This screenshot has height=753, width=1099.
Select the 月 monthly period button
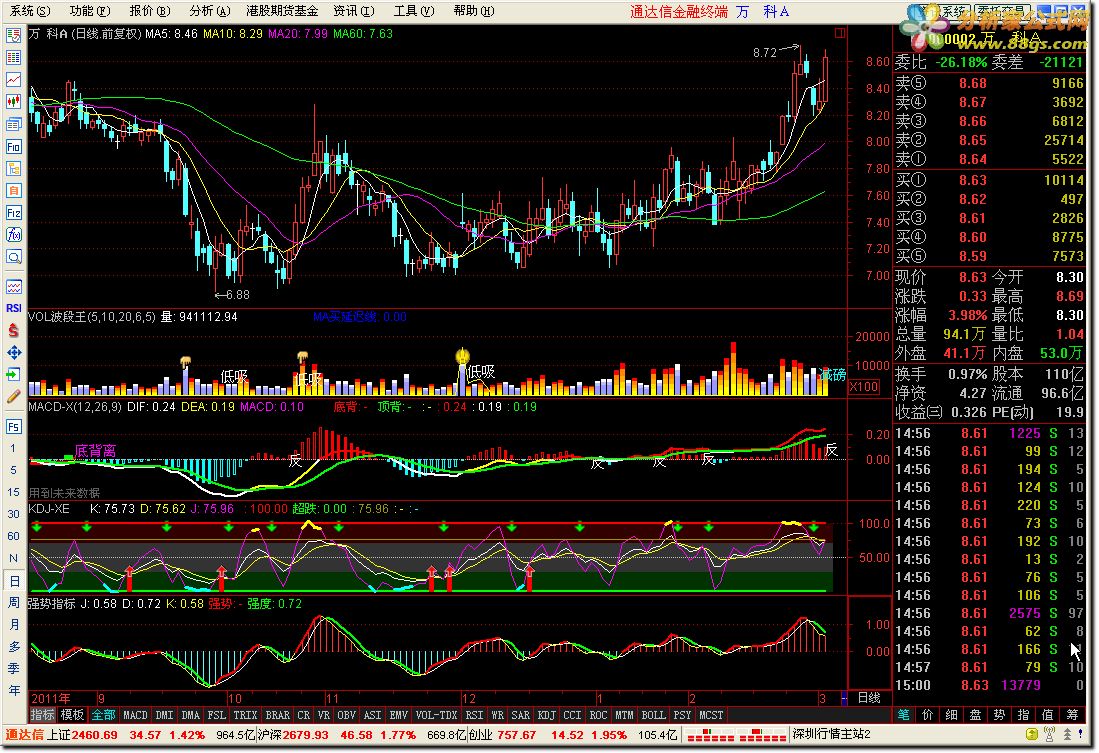point(13,625)
